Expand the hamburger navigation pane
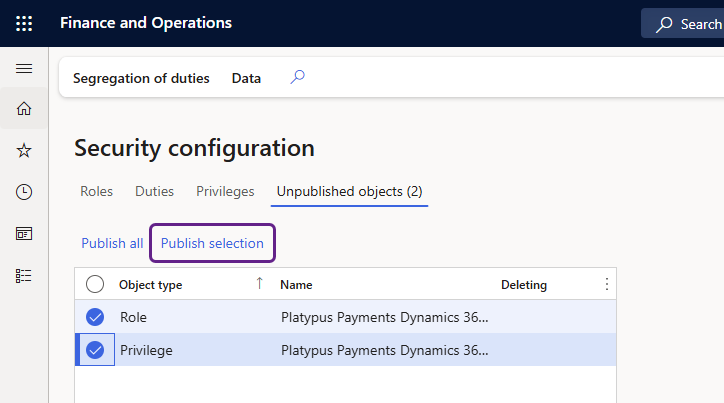 pyautogui.click(x=24, y=68)
